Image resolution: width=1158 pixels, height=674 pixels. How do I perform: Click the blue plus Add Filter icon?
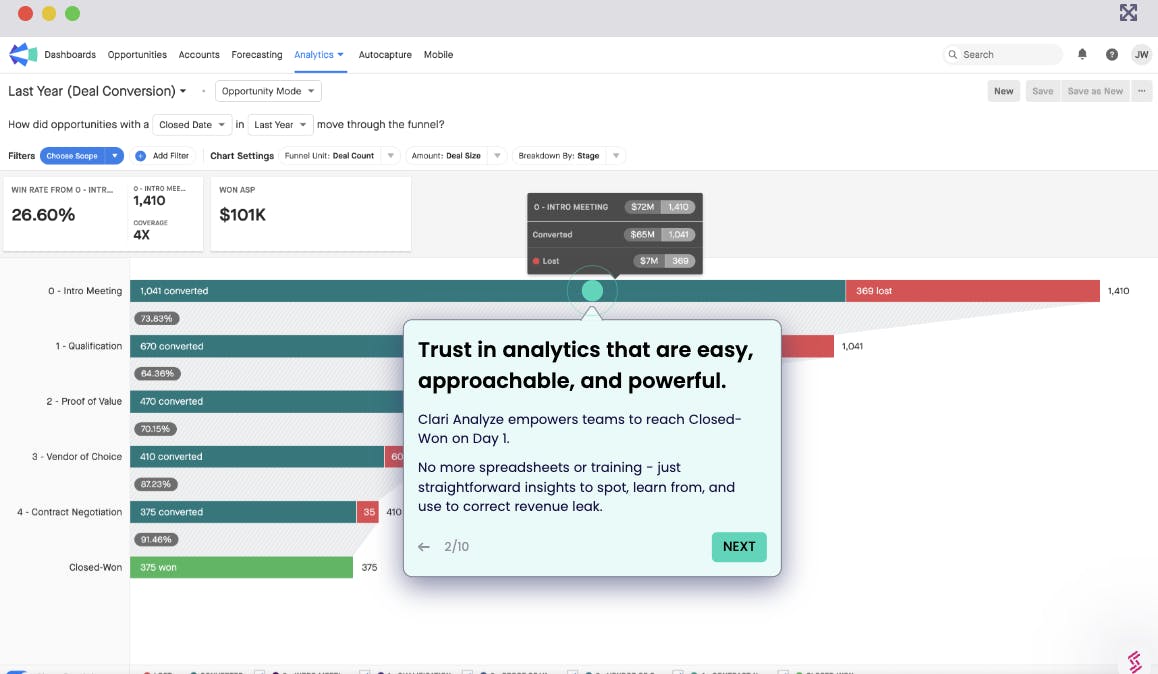(140, 156)
